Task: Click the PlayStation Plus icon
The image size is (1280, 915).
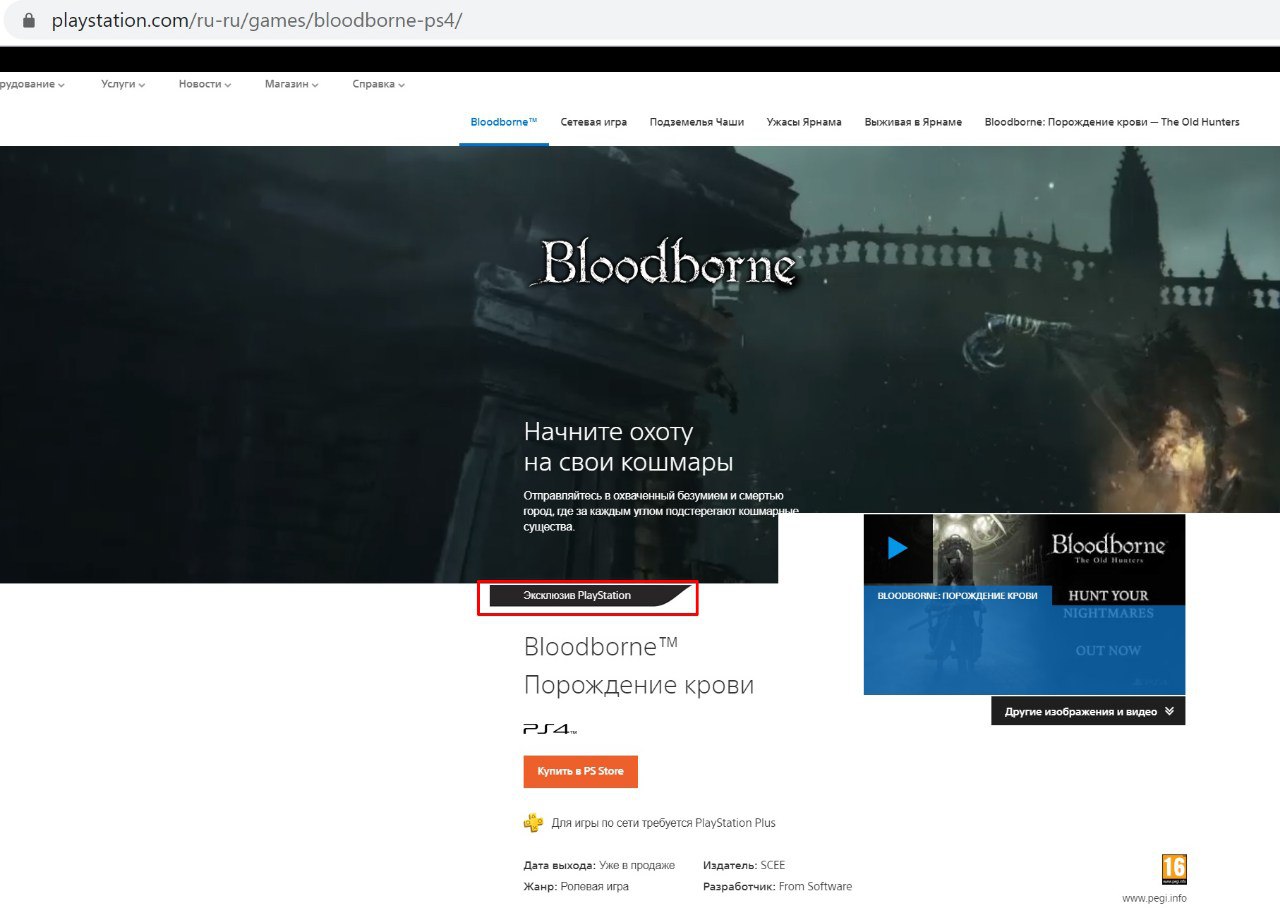Action: [x=534, y=823]
